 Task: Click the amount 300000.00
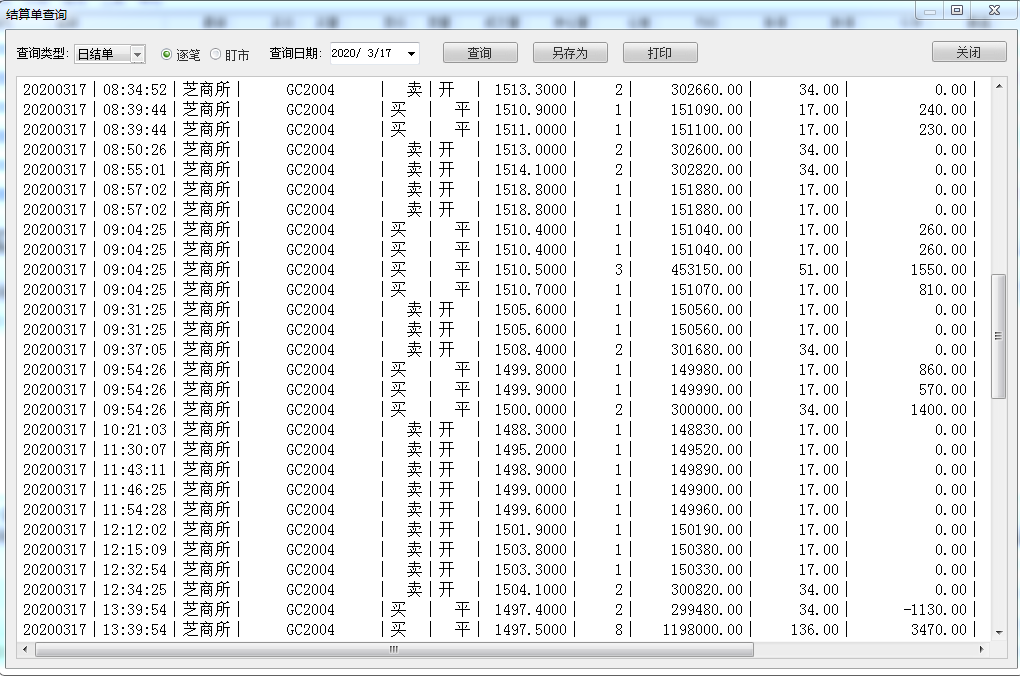(706, 409)
